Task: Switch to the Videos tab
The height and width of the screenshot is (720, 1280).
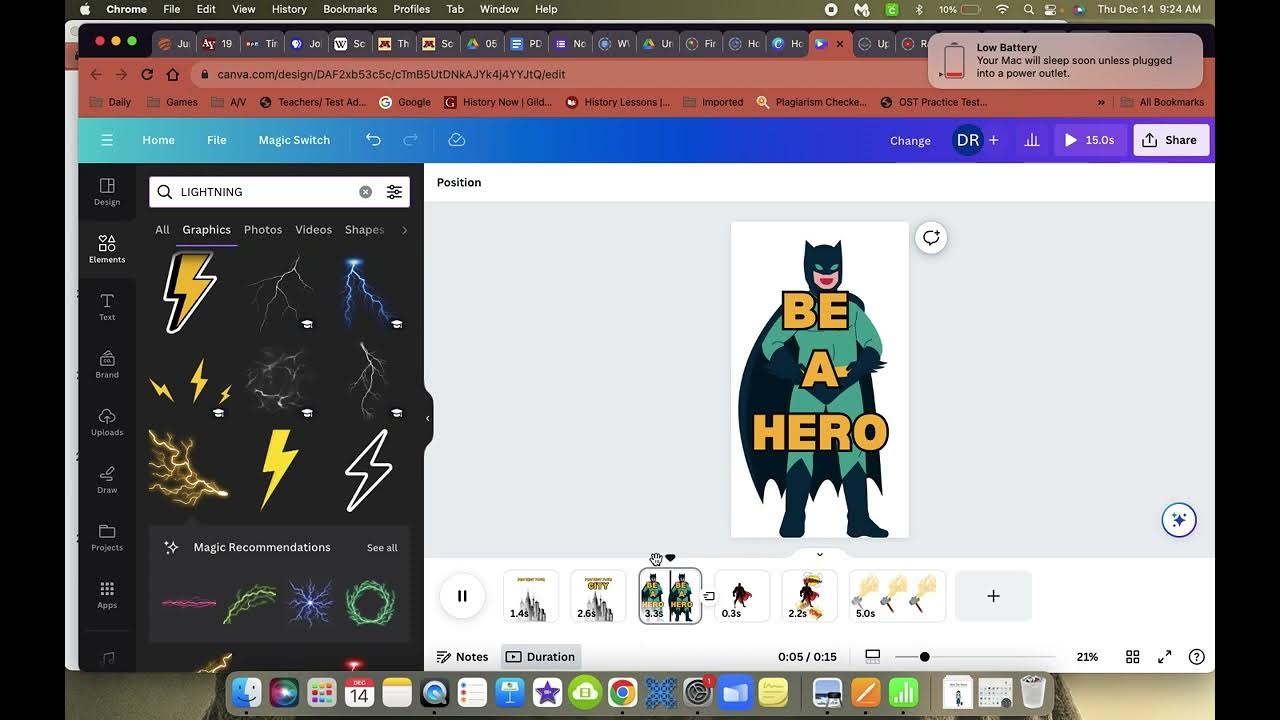Action: click(313, 230)
